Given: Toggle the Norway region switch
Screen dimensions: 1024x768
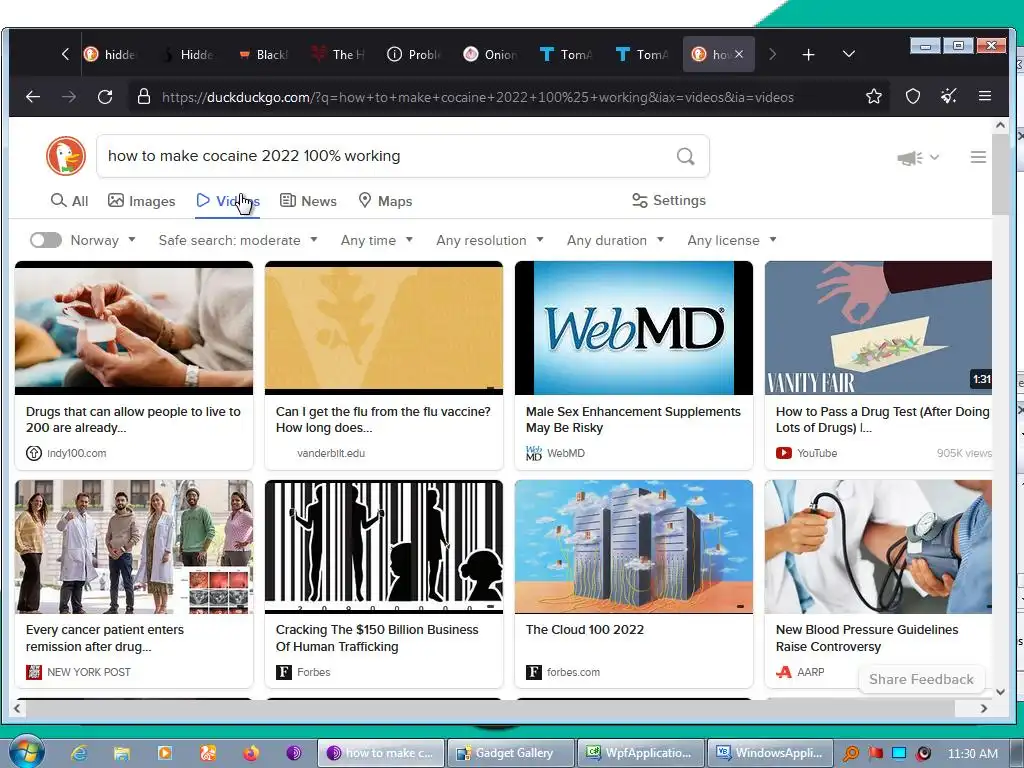Looking at the screenshot, I should 46,240.
